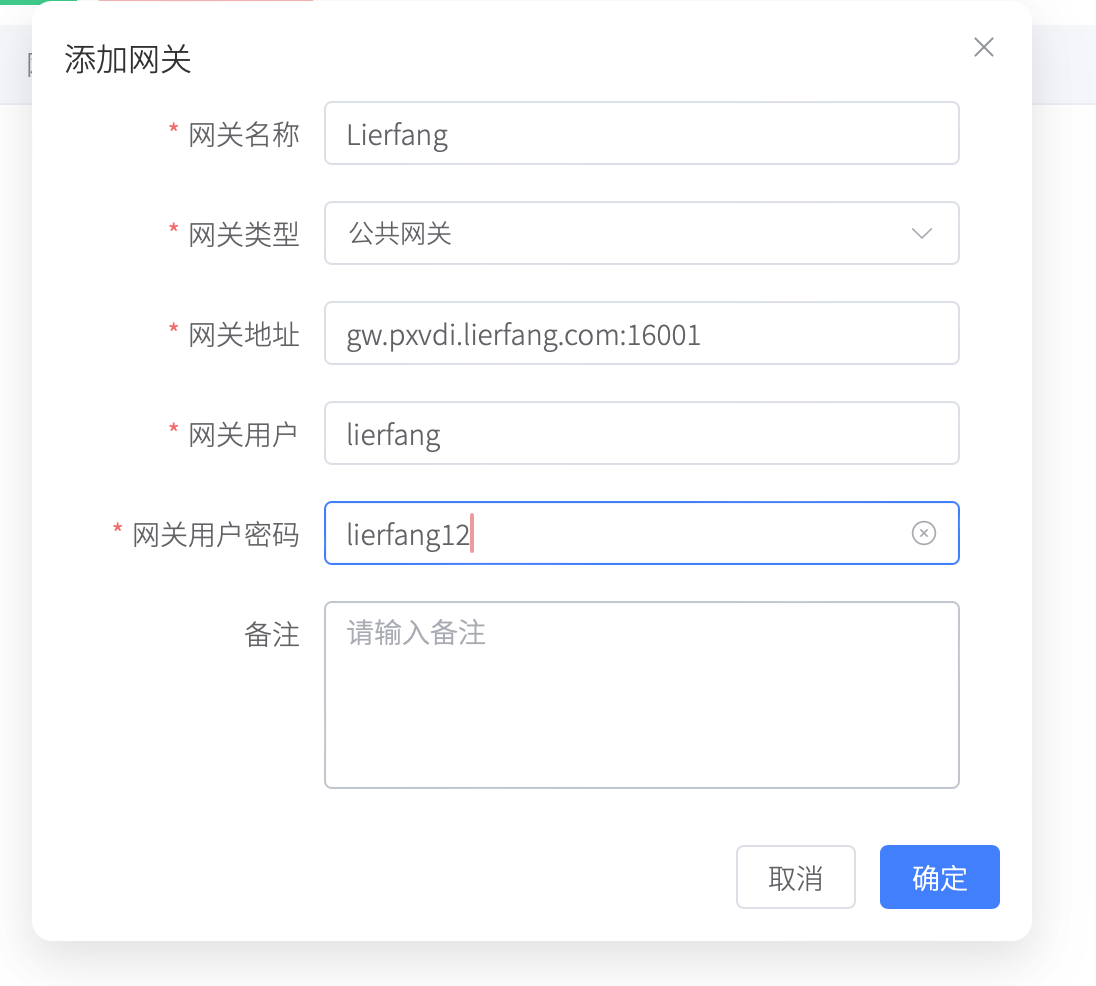Dismiss the 添加网关 dialog via X
The height and width of the screenshot is (986, 1096).
click(983, 47)
